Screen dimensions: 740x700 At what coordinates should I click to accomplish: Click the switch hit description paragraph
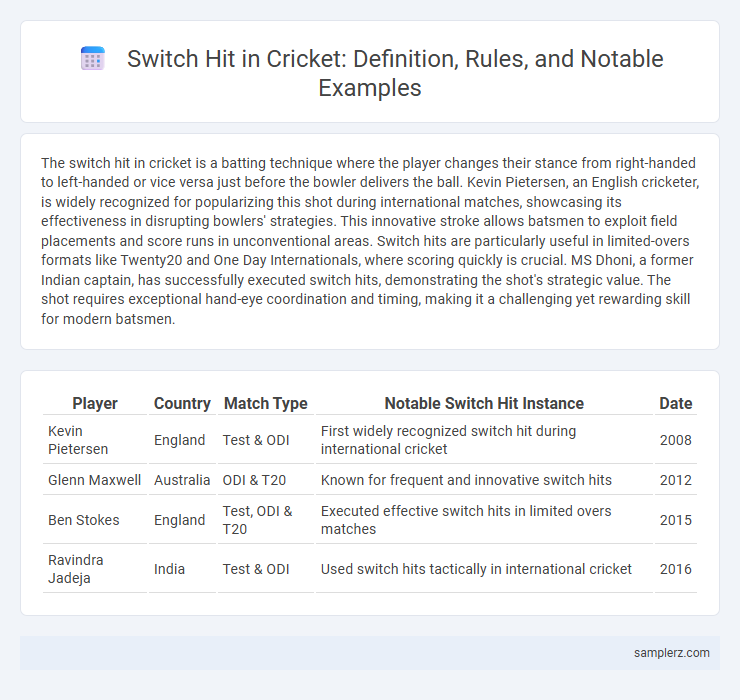370,241
